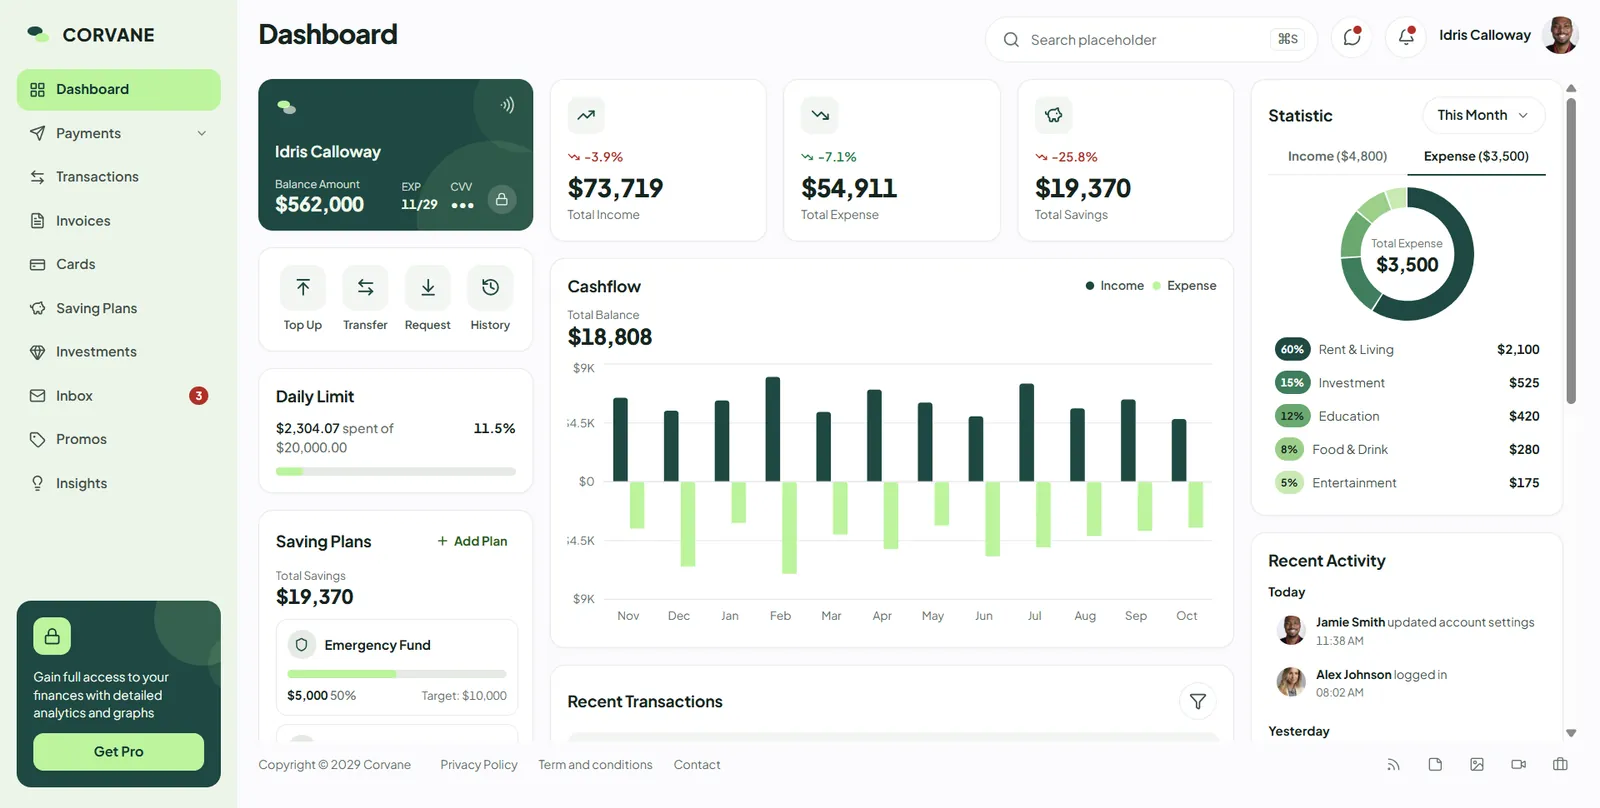The width and height of the screenshot is (1600, 808).
Task: Open the Privacy Policy link
Action: pos(479,765)
